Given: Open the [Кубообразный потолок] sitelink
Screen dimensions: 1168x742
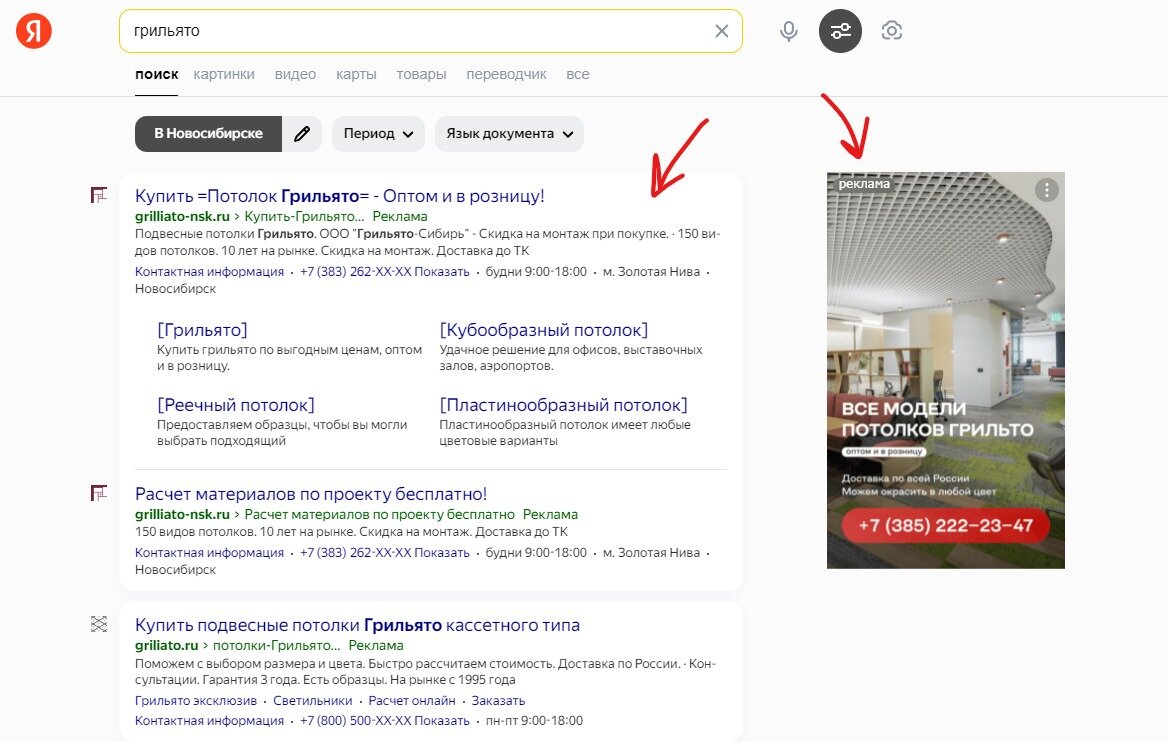Looking at the screenshot, I should (x=544, y=330).
